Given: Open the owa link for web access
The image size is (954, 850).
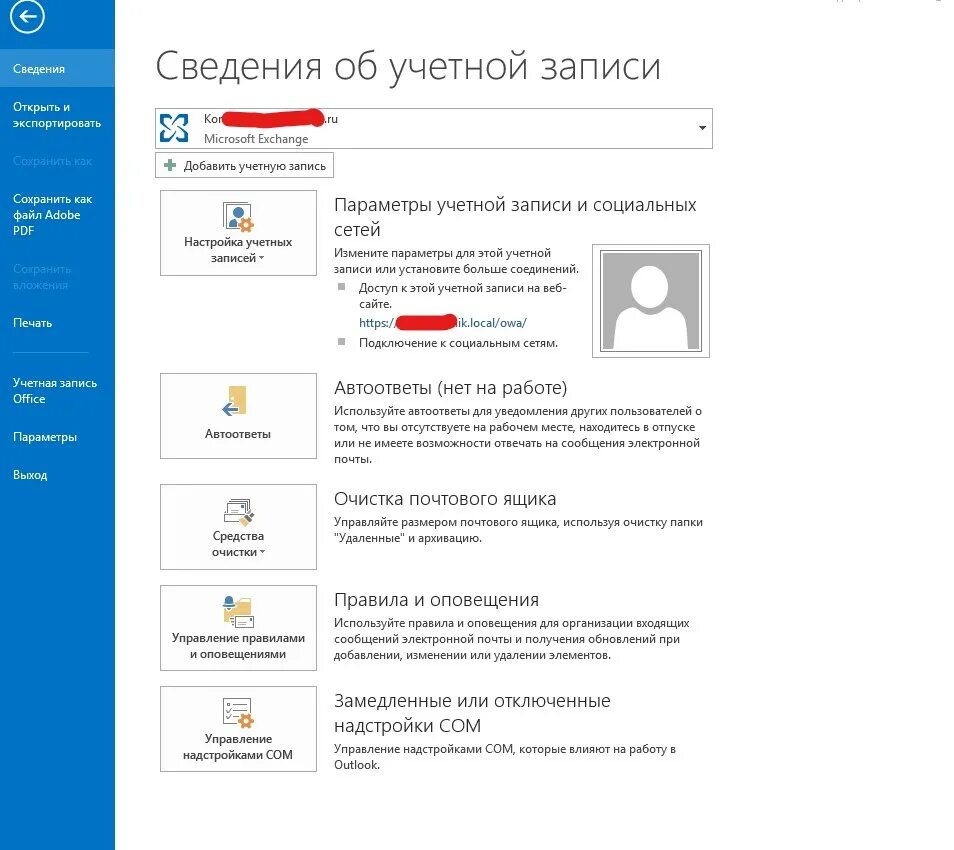Looking at the screenshot, I should coord(441,323).
